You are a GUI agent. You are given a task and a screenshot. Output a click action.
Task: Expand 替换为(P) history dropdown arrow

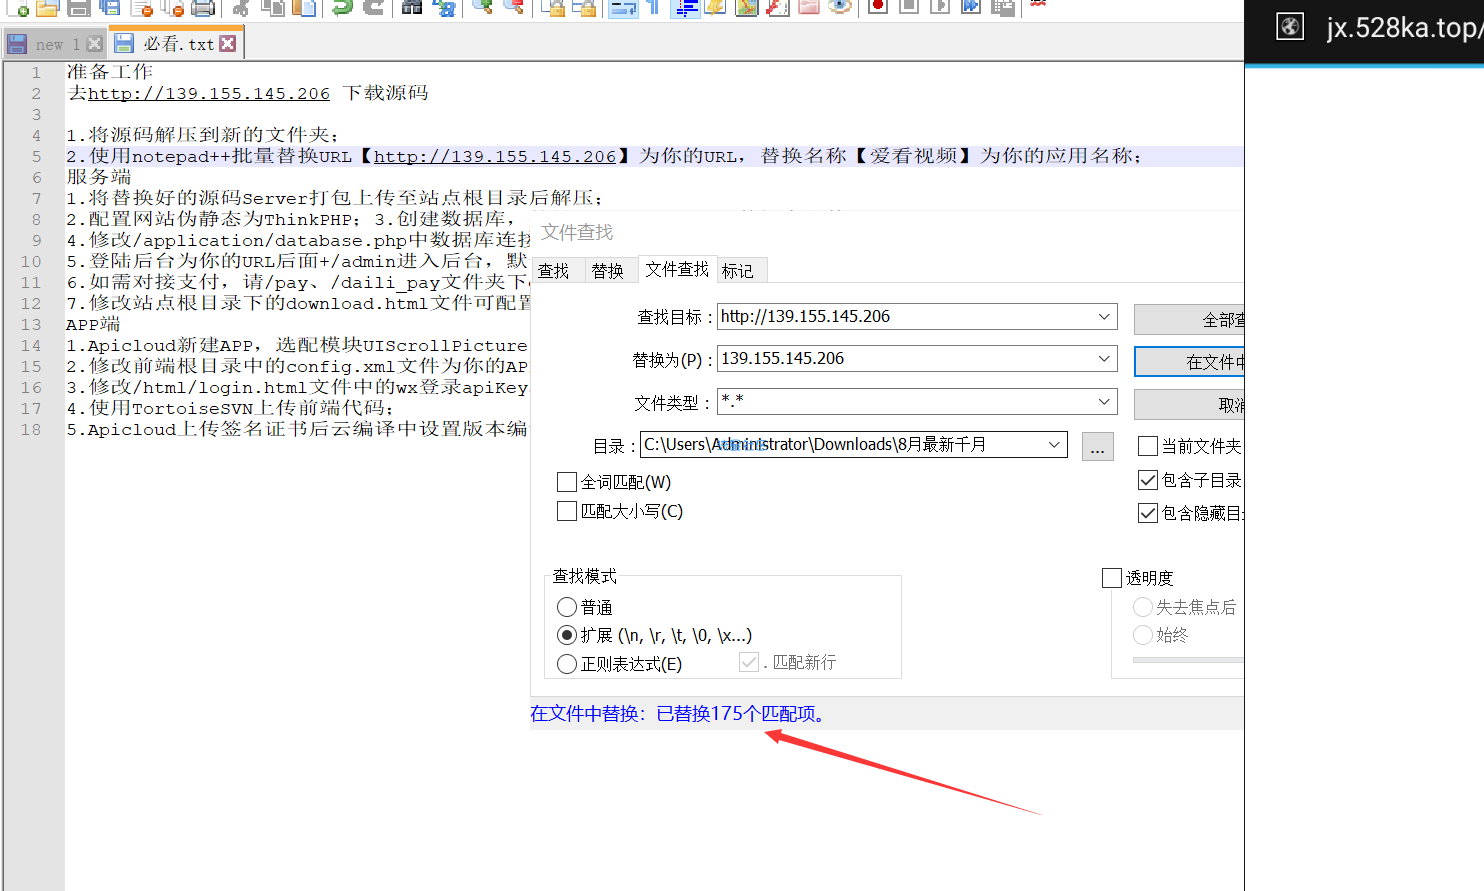click(1104, 359)
